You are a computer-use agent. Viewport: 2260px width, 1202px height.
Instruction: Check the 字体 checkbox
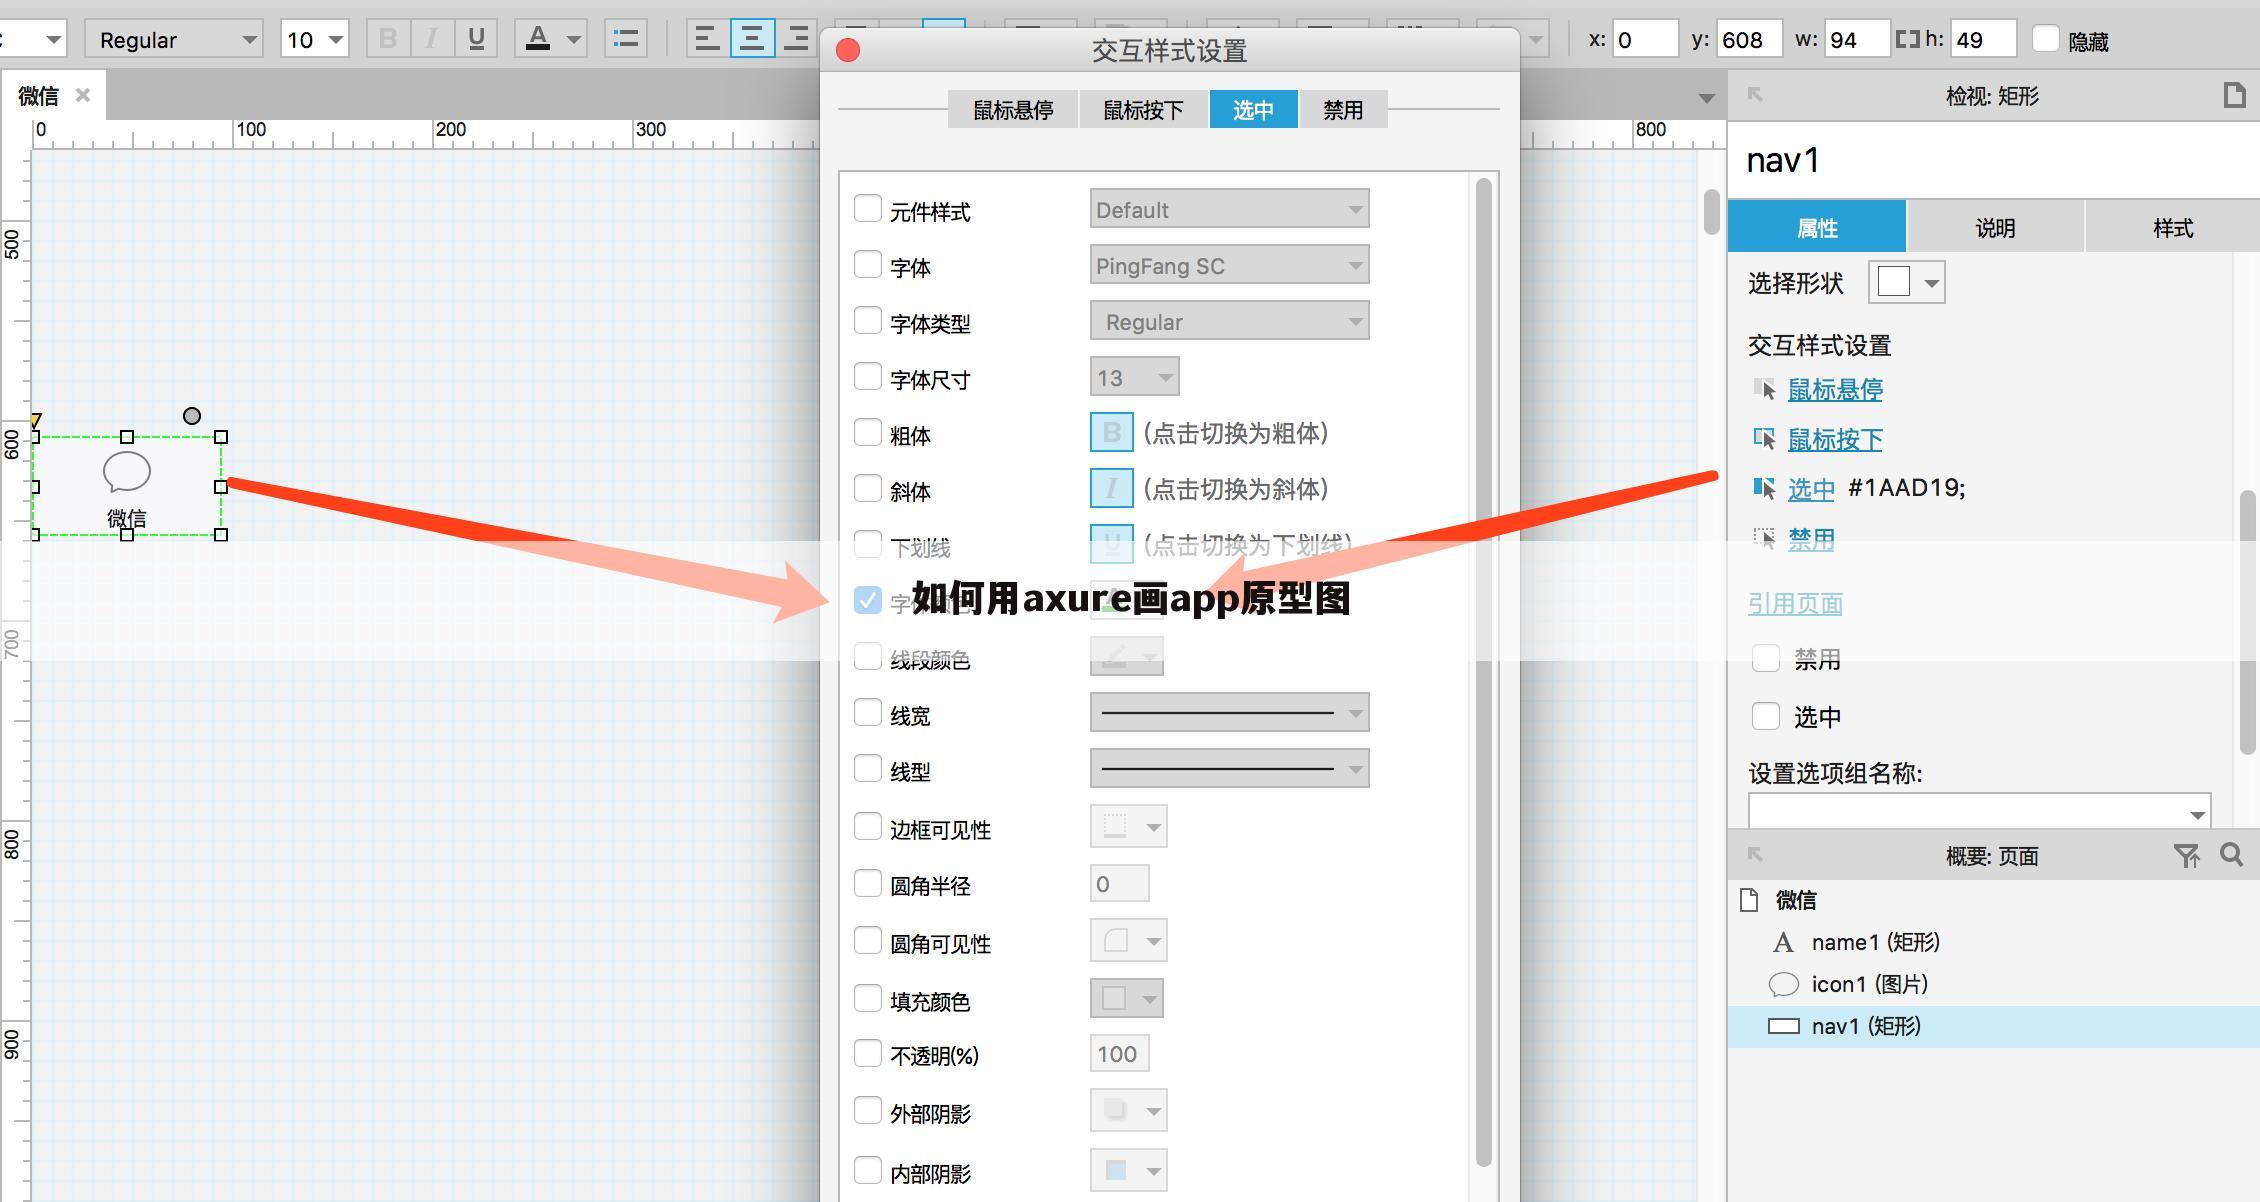click(x=868, y=265)
